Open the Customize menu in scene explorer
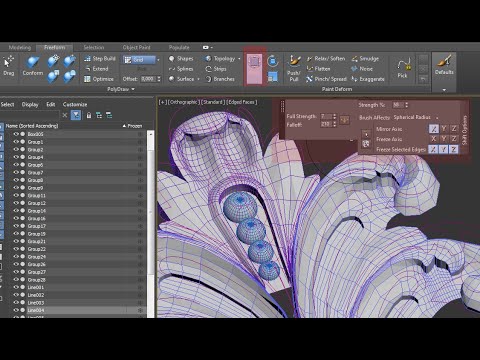The width and height of the screenshot is (480, 360). [x=75, y=104]
